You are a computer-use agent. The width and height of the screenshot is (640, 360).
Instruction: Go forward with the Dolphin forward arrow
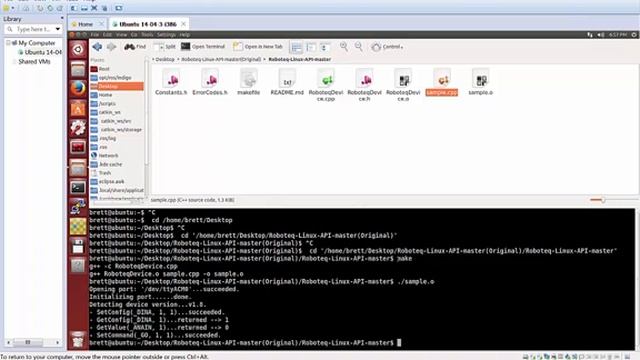[111, 47]
